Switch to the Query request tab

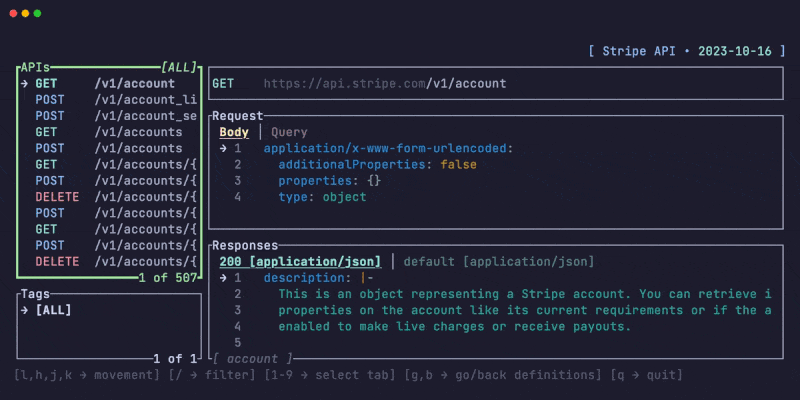click(289, 132)
